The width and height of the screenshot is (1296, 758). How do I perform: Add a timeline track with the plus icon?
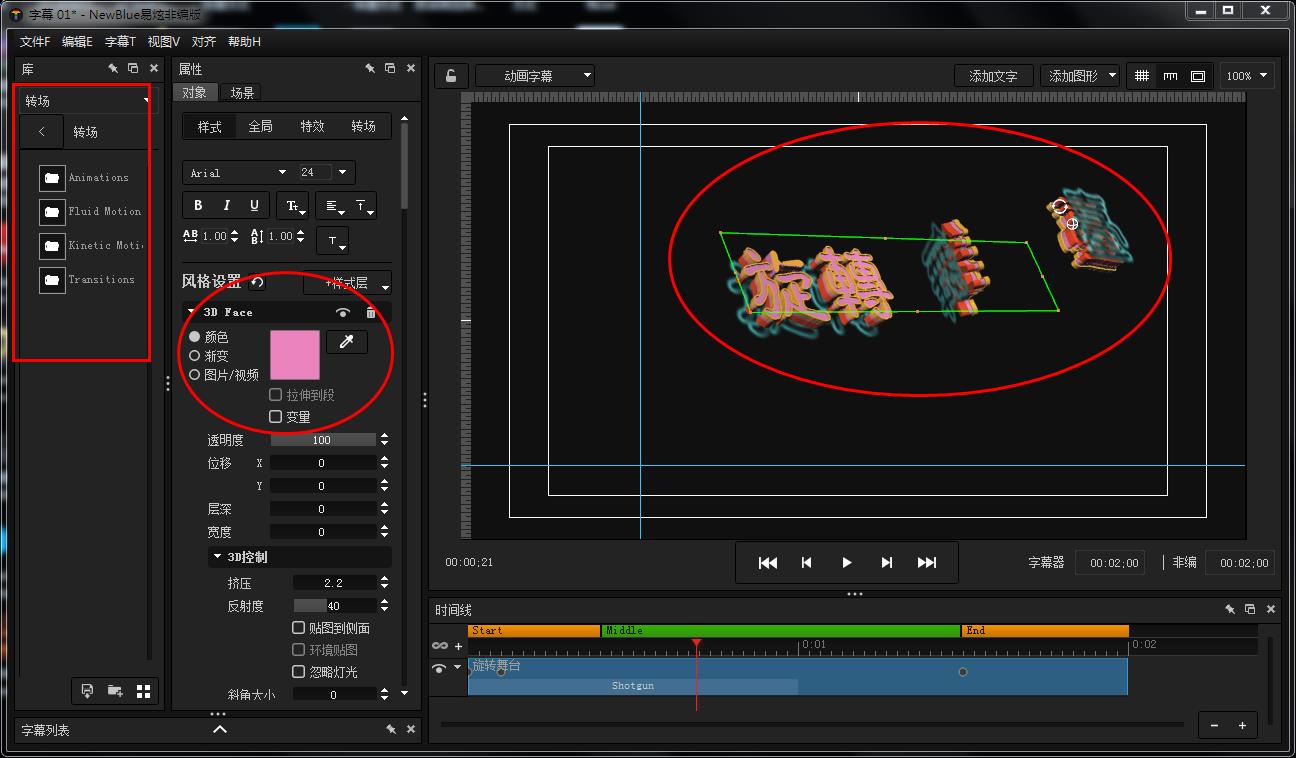tap(459, 646)
